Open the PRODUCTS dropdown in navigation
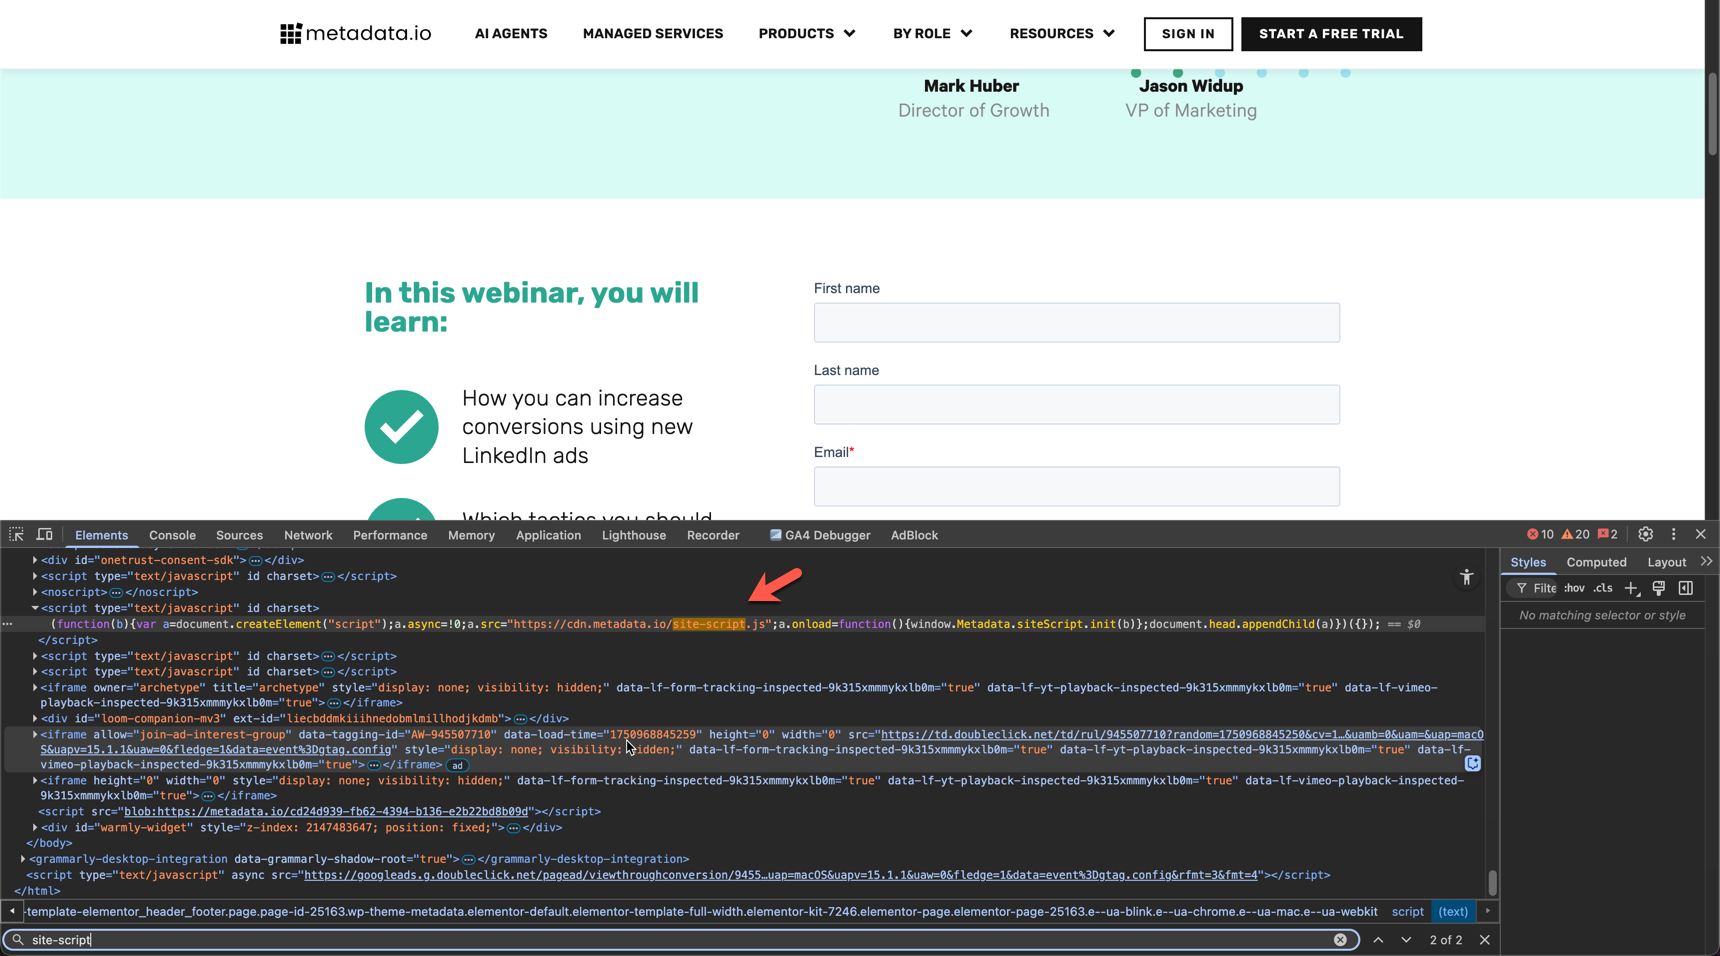This screenshot has height=956, width=1720. point(806,34)
